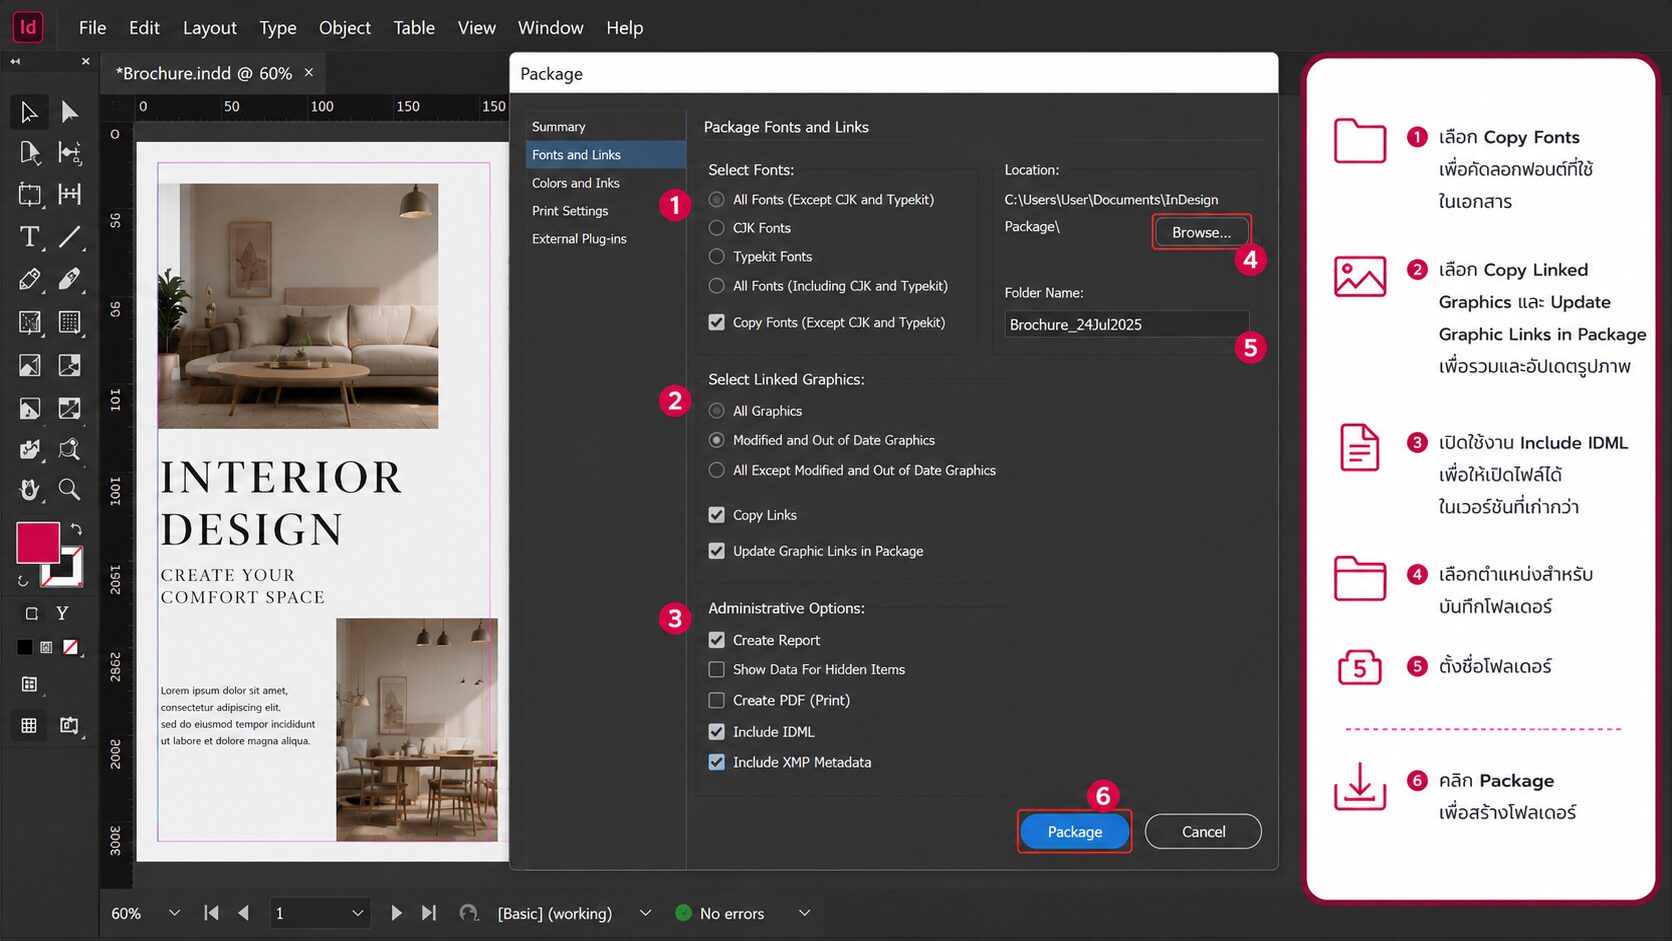Click the Apply Color black square
Viewport: 1672px width, 941px height.
(x=25, y=647)
